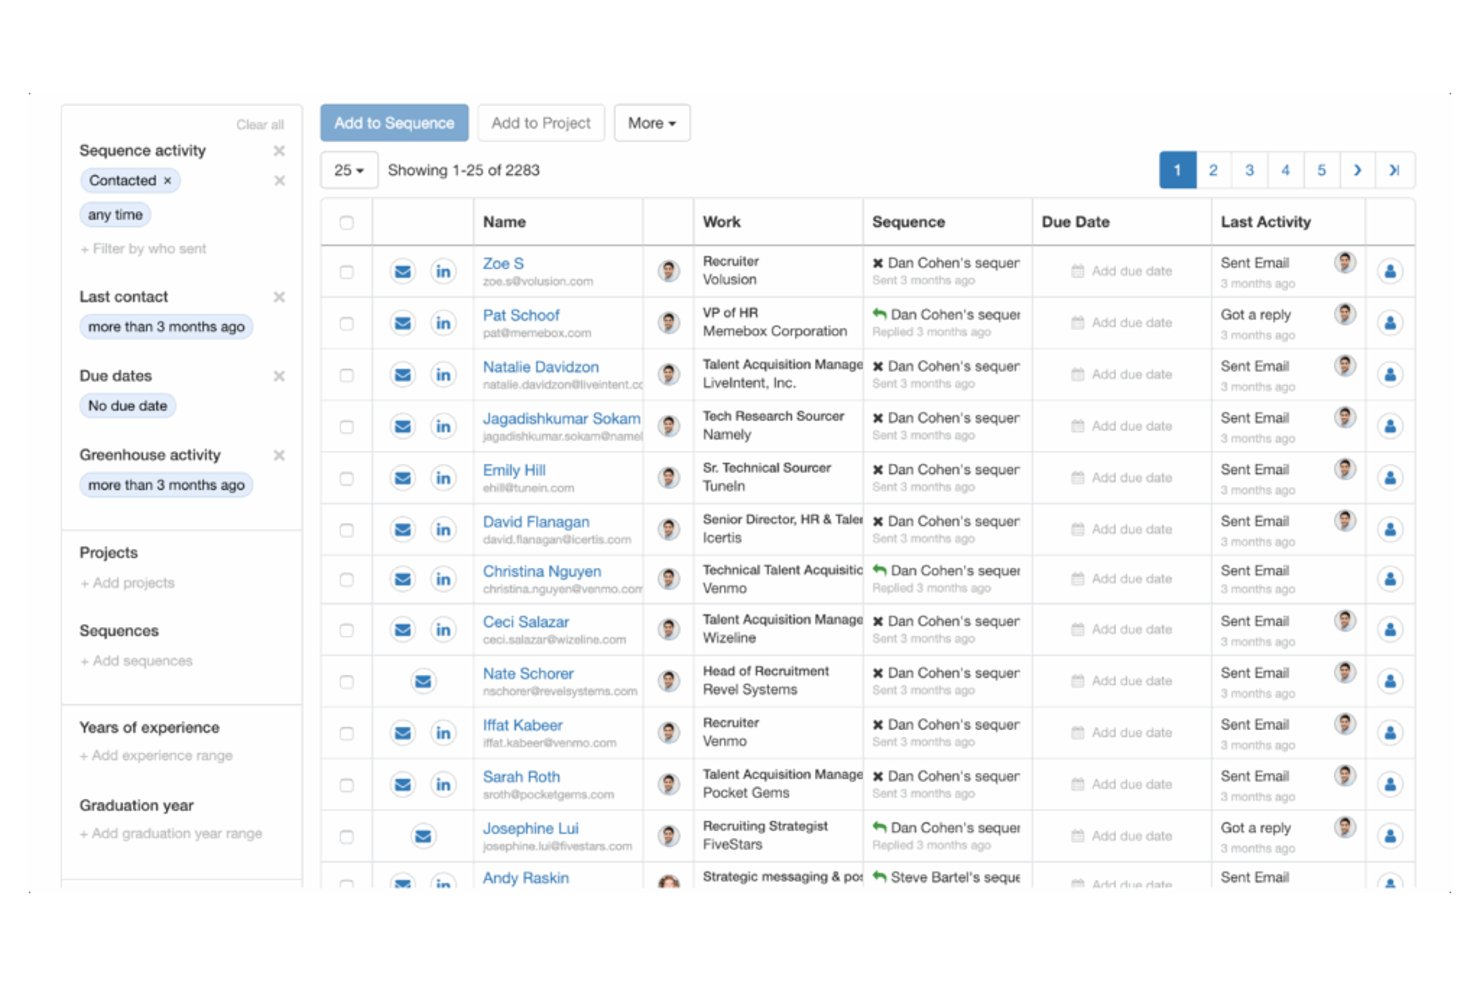Screen dimensions: 1480x987
Task: Open profile icon in Nate Schorer row
Action: pos(1390,682)
